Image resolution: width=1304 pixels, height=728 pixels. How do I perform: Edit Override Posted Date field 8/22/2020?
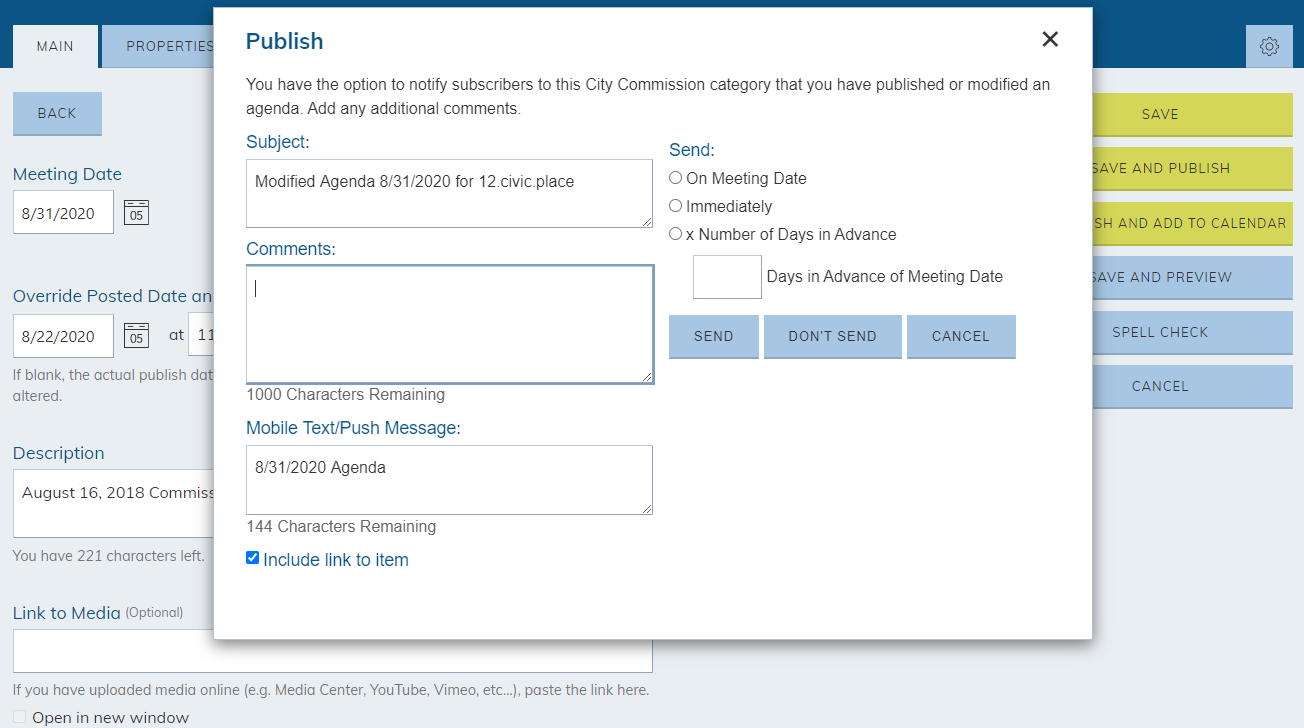click(x=63, y=335)
